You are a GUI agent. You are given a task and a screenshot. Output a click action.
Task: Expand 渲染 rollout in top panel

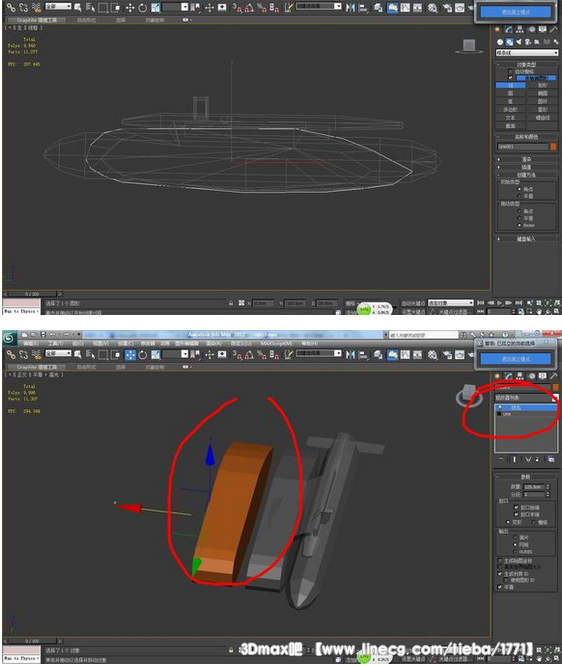click(527, 159)
